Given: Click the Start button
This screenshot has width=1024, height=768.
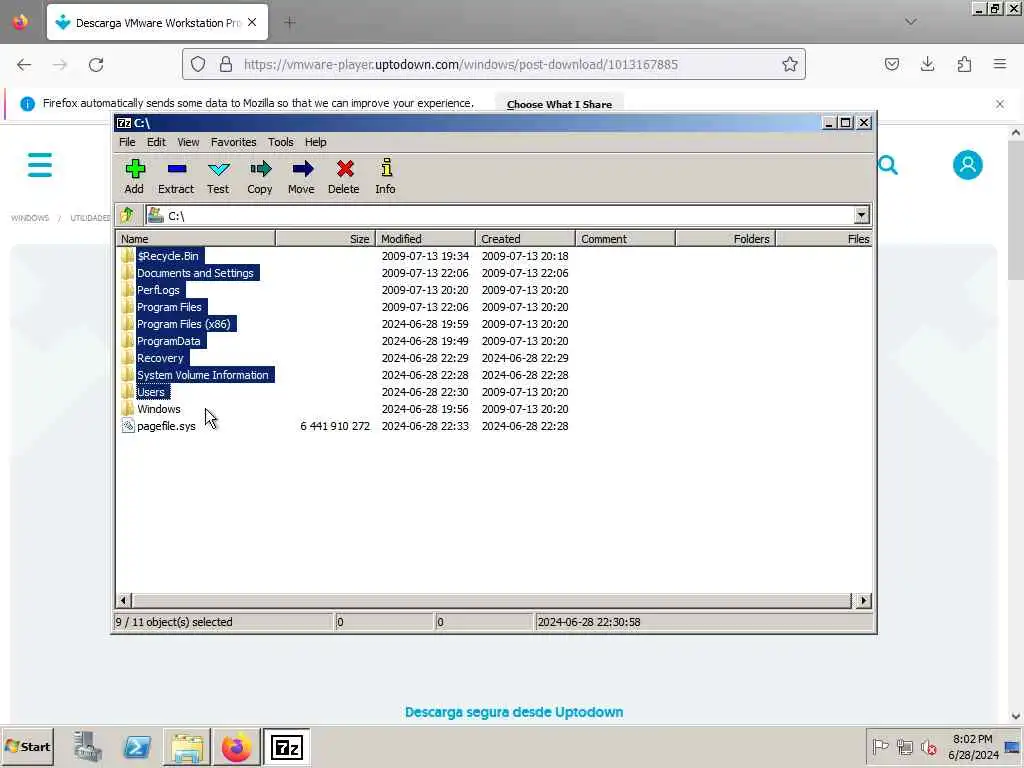Looking at the screenshot, I should [x=27, y=746].
